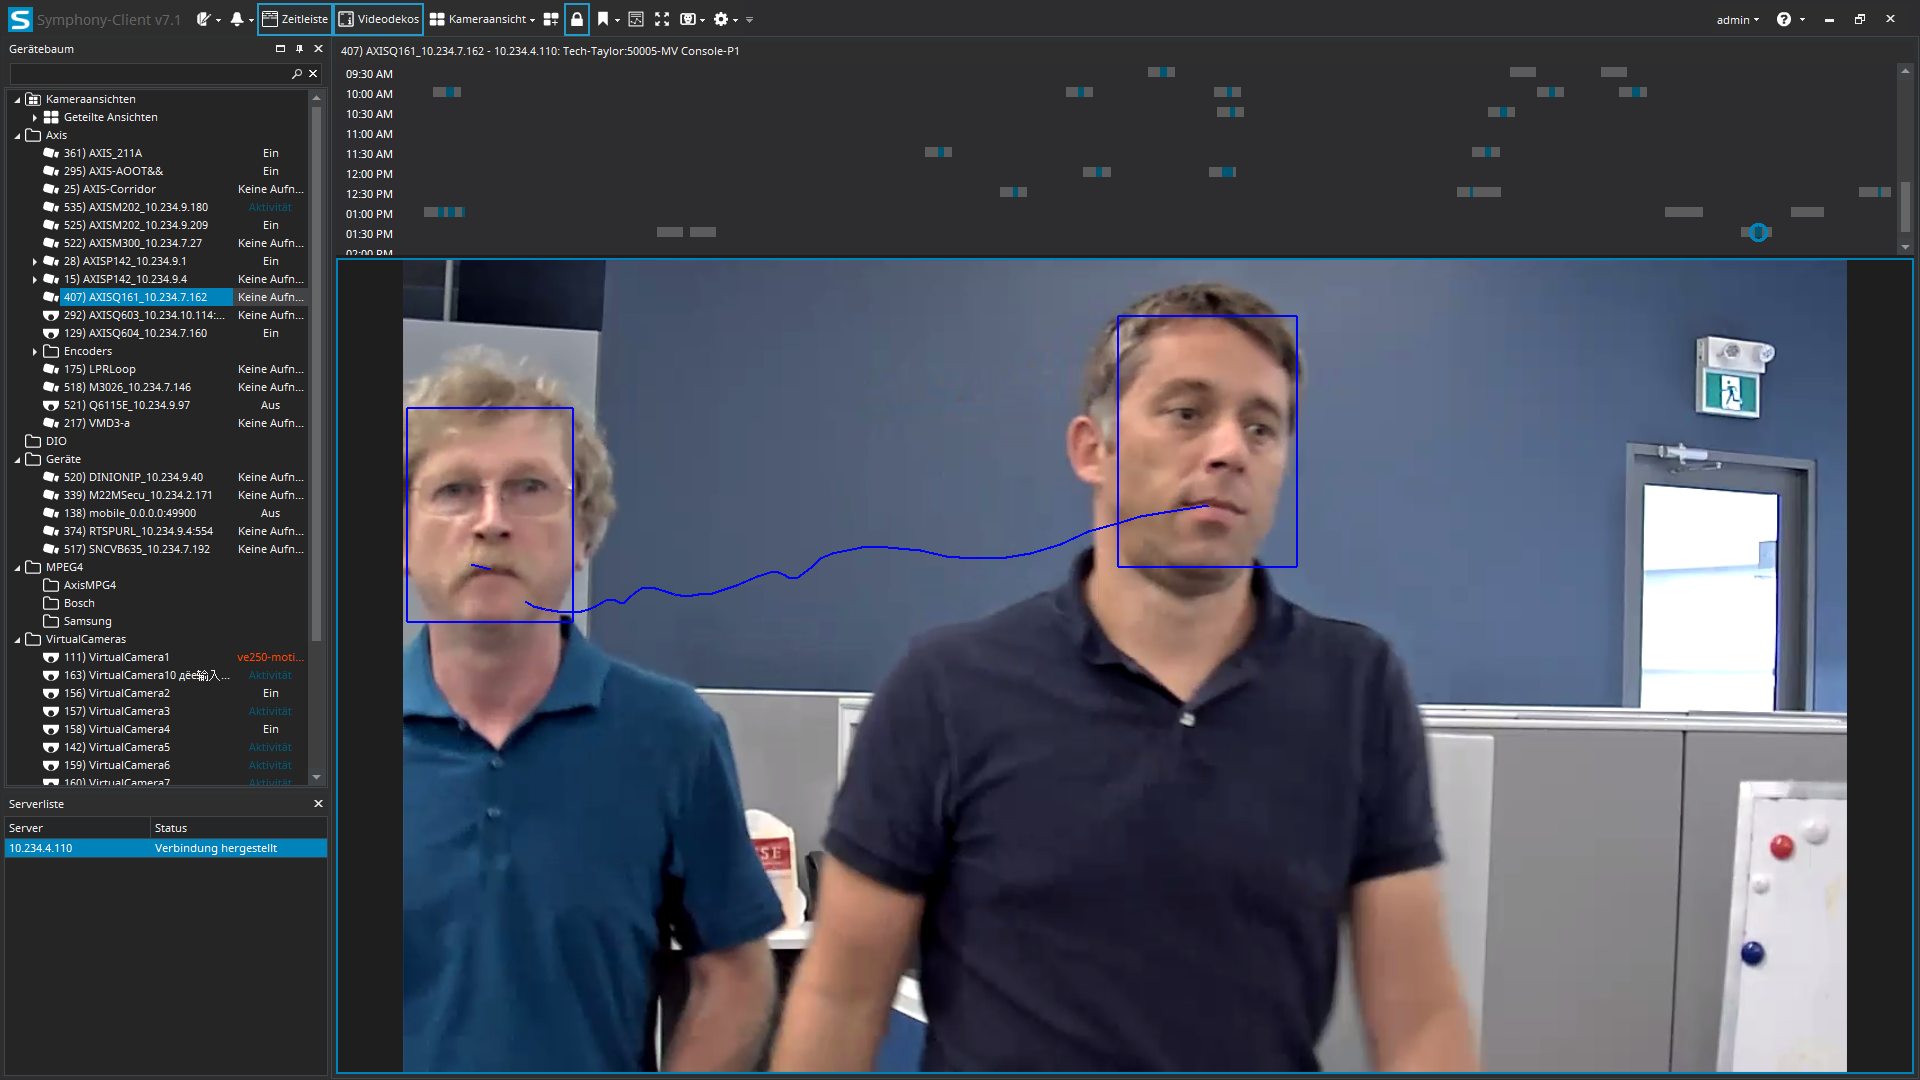
Task: Select the Bosch folder
Action: click(x=79, y=603)
